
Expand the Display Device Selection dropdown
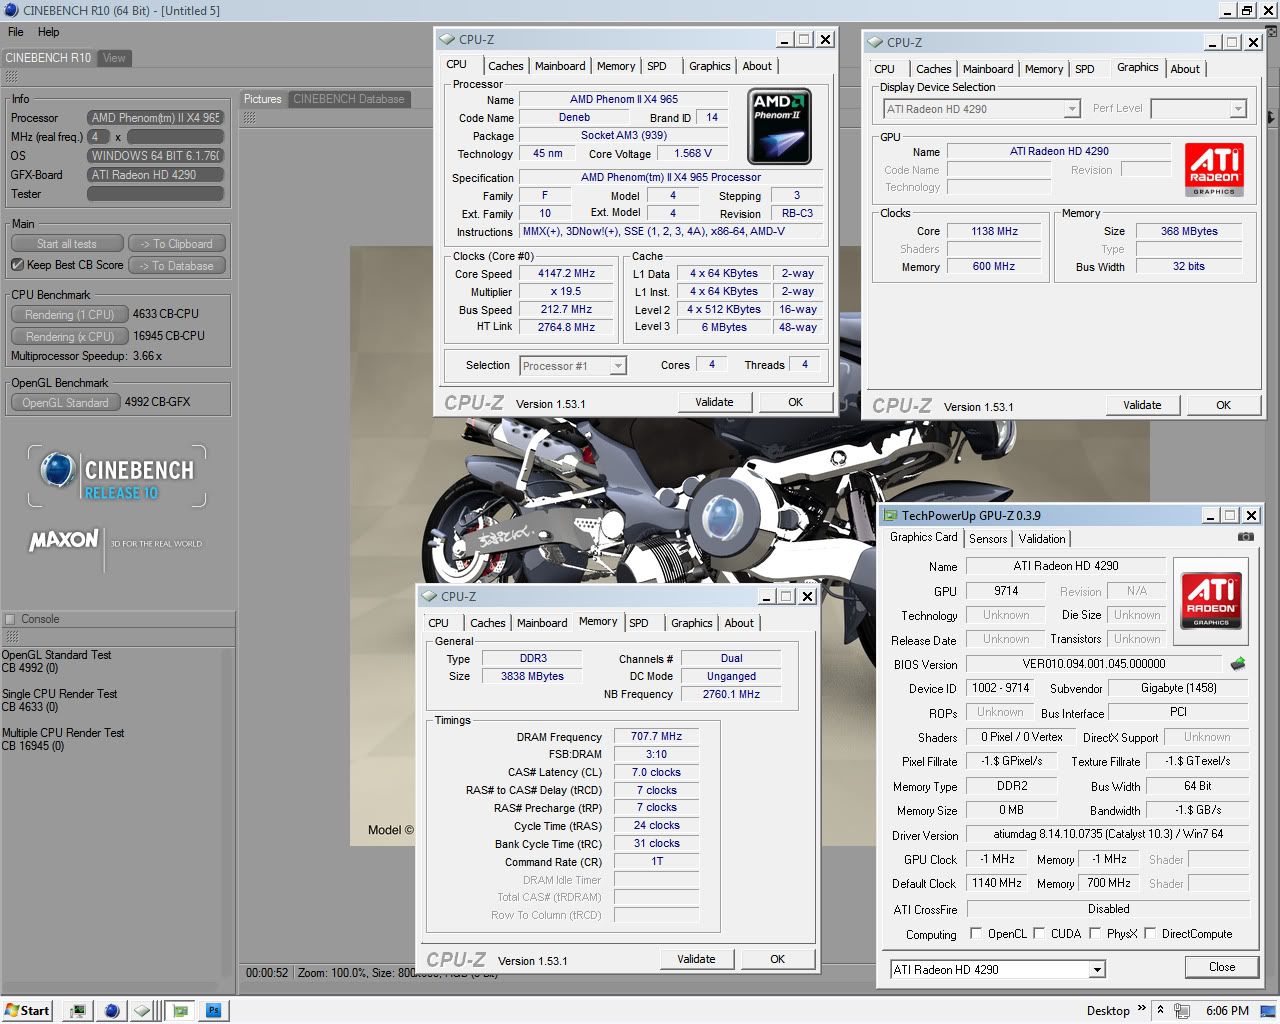pyautogui.click(x=982, y=109)
